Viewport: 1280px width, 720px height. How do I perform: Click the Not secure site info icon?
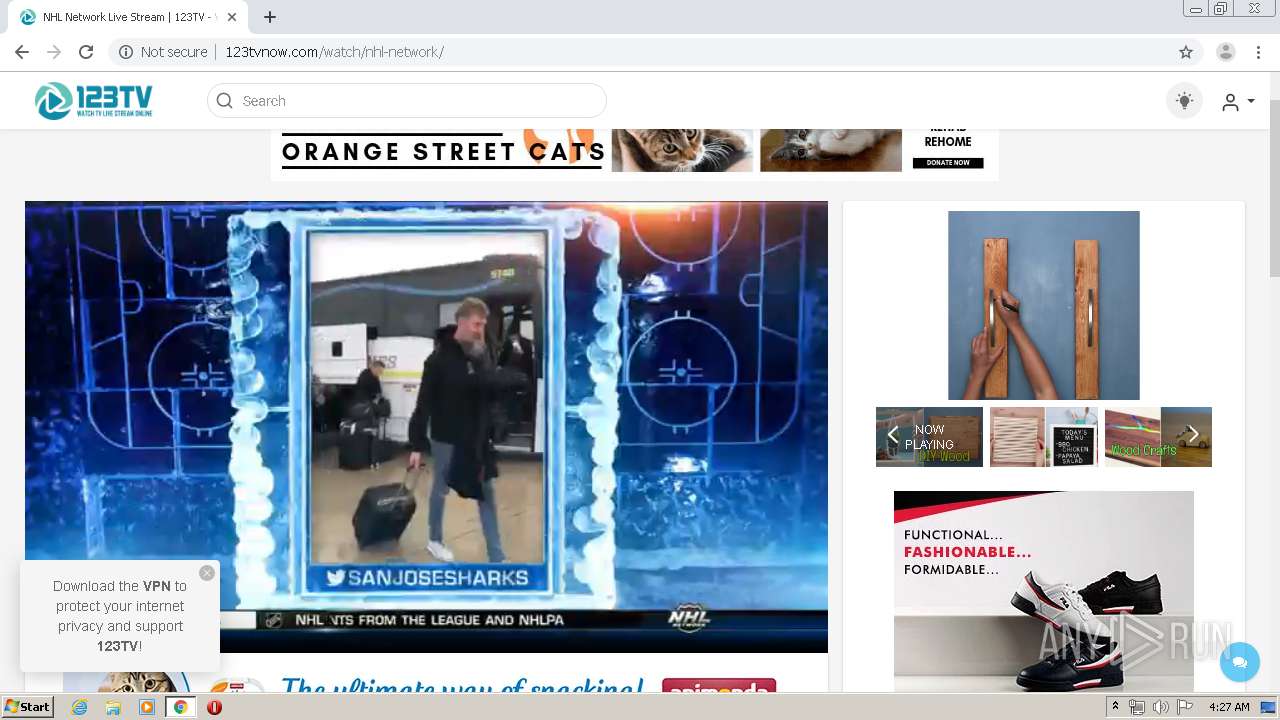(x=126, y=52)
